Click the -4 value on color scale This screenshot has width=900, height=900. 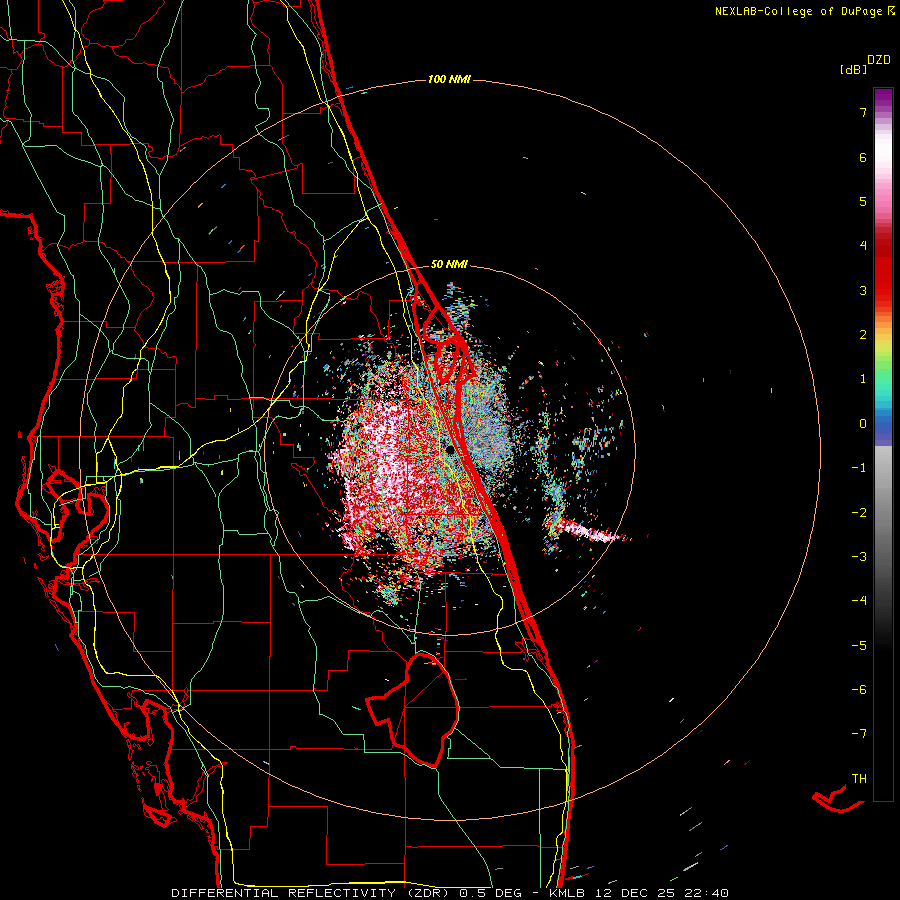coord(859,601)
